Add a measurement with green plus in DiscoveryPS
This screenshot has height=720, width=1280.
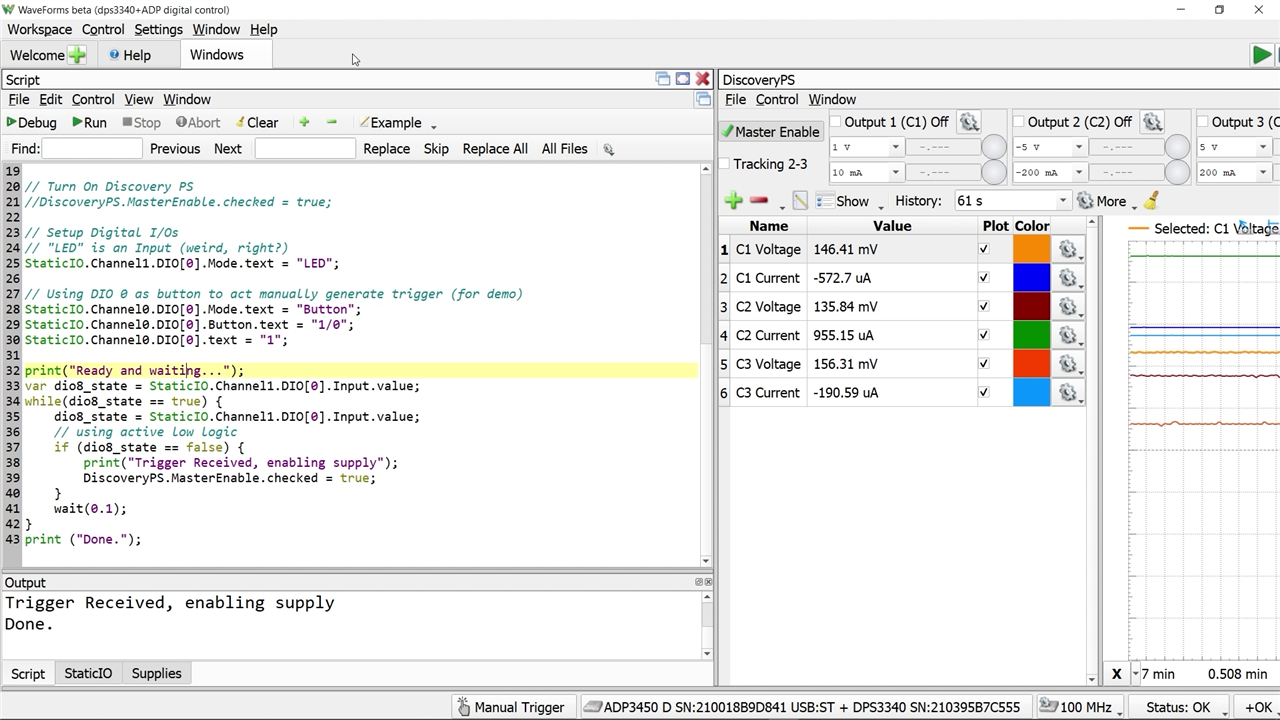point(734,201)
